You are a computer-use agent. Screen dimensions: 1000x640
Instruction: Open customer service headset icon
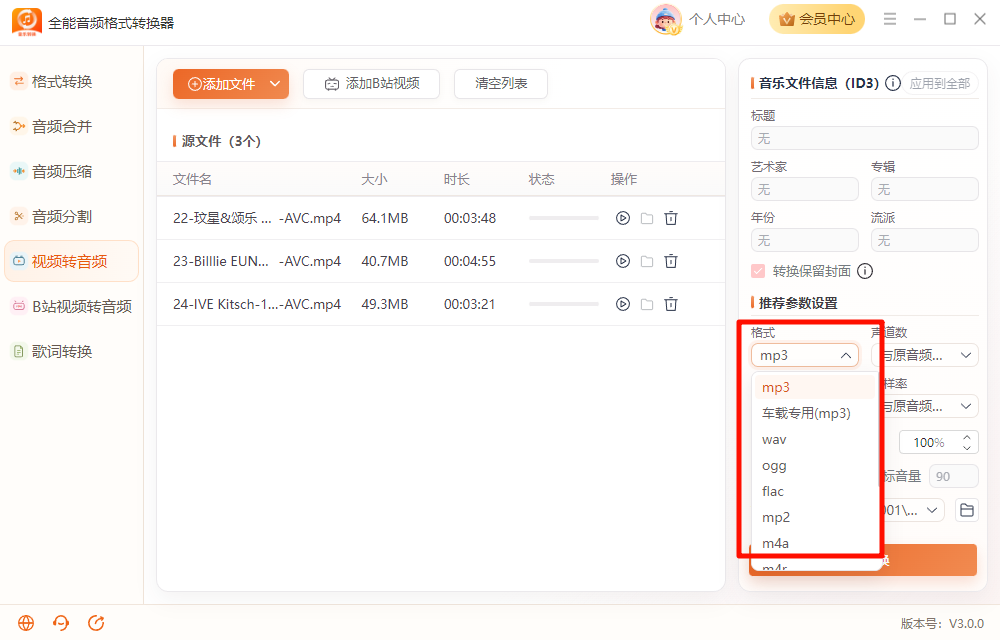[x=61, y=623]
